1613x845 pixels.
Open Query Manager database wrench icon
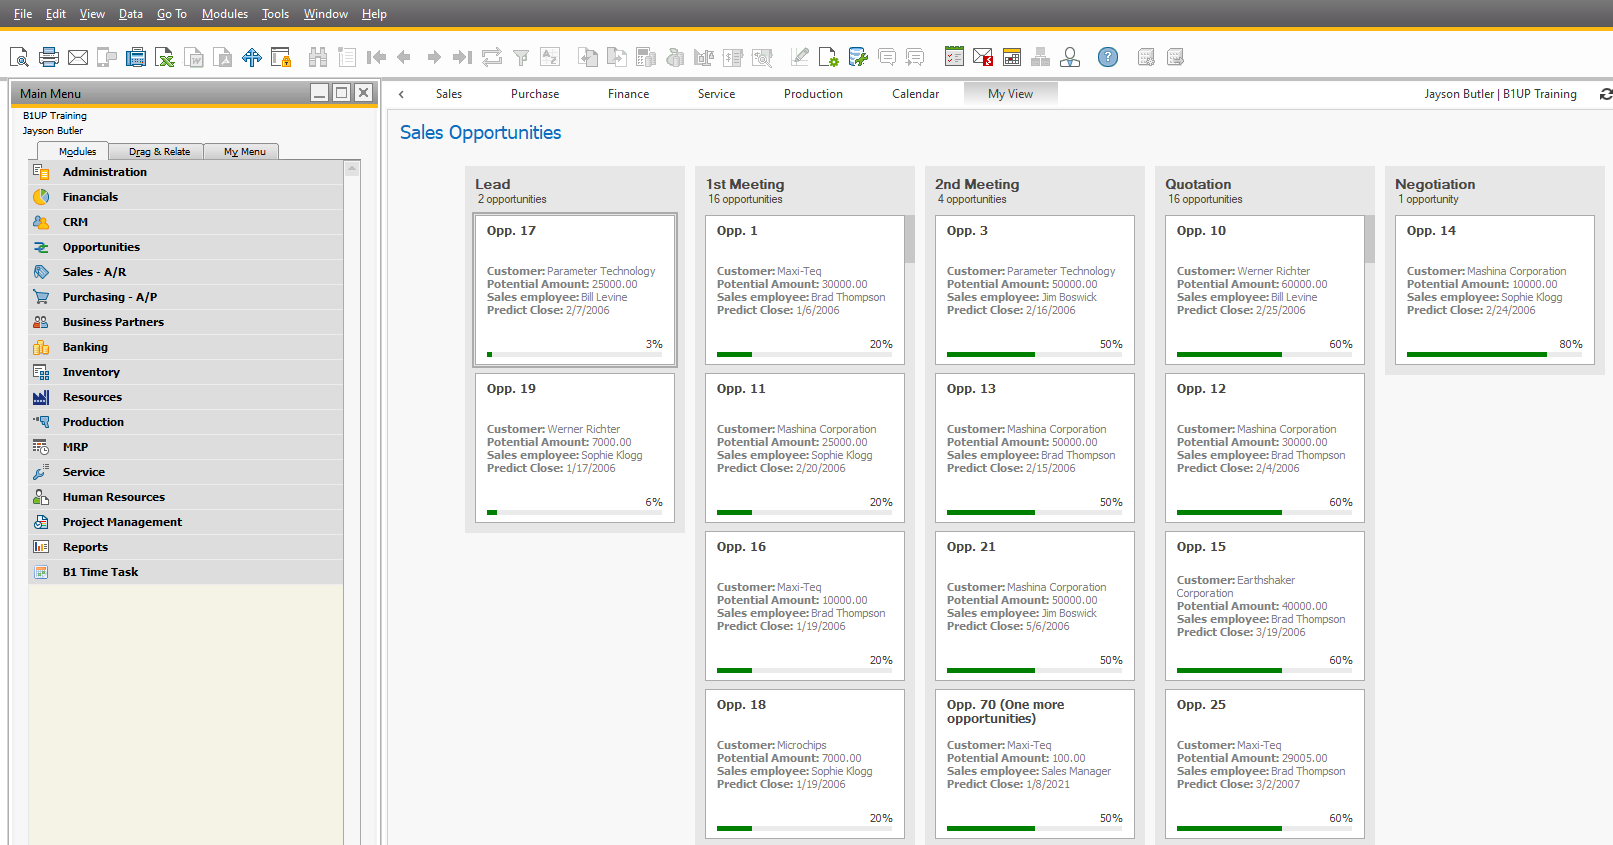tap(857, 57)
